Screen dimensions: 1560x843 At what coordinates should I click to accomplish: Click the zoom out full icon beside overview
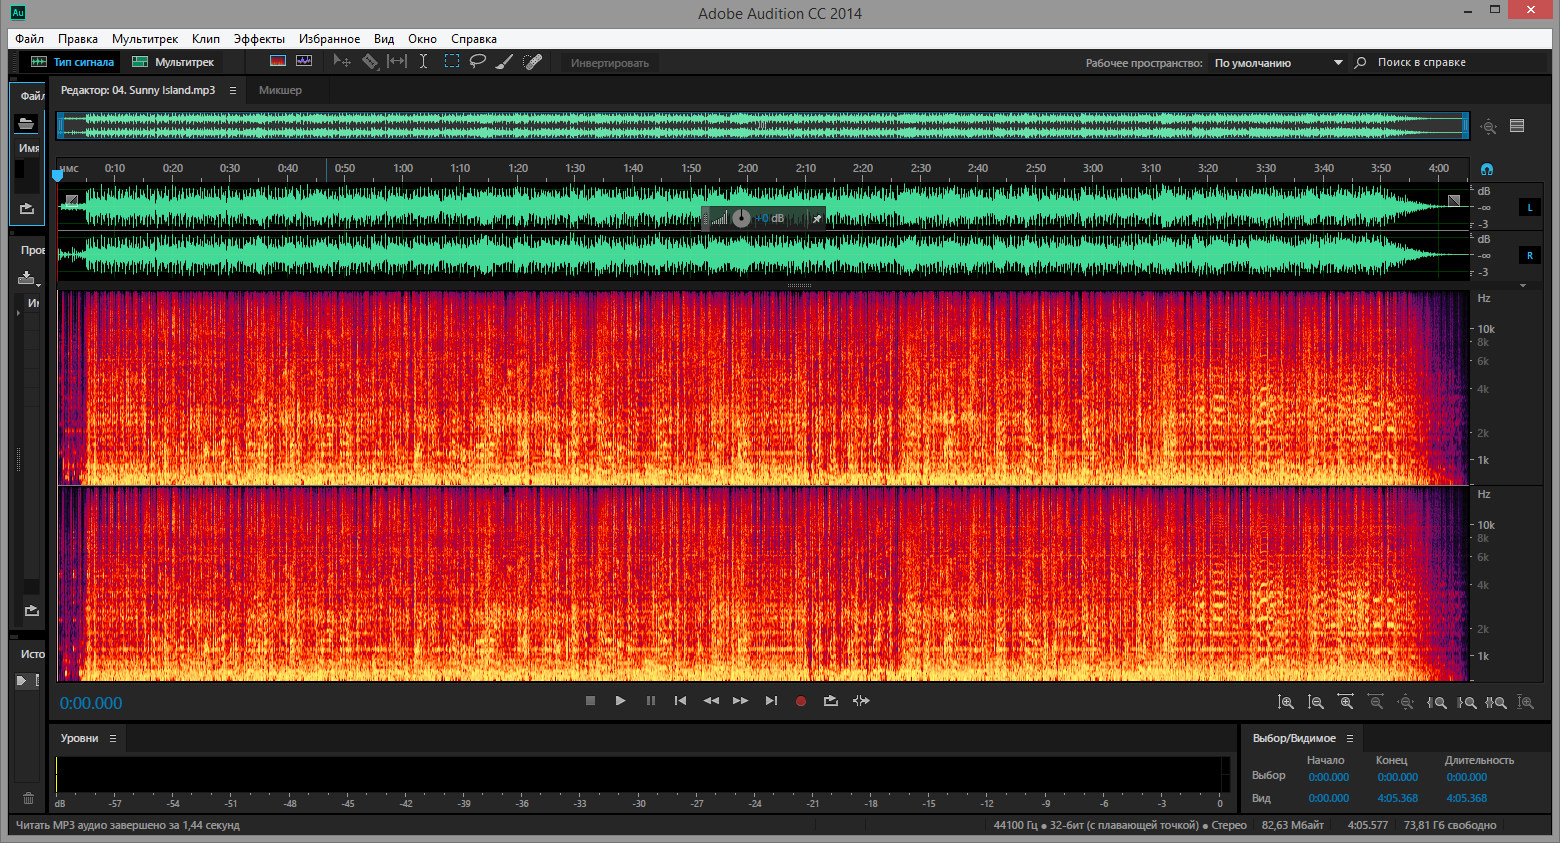1489,126
